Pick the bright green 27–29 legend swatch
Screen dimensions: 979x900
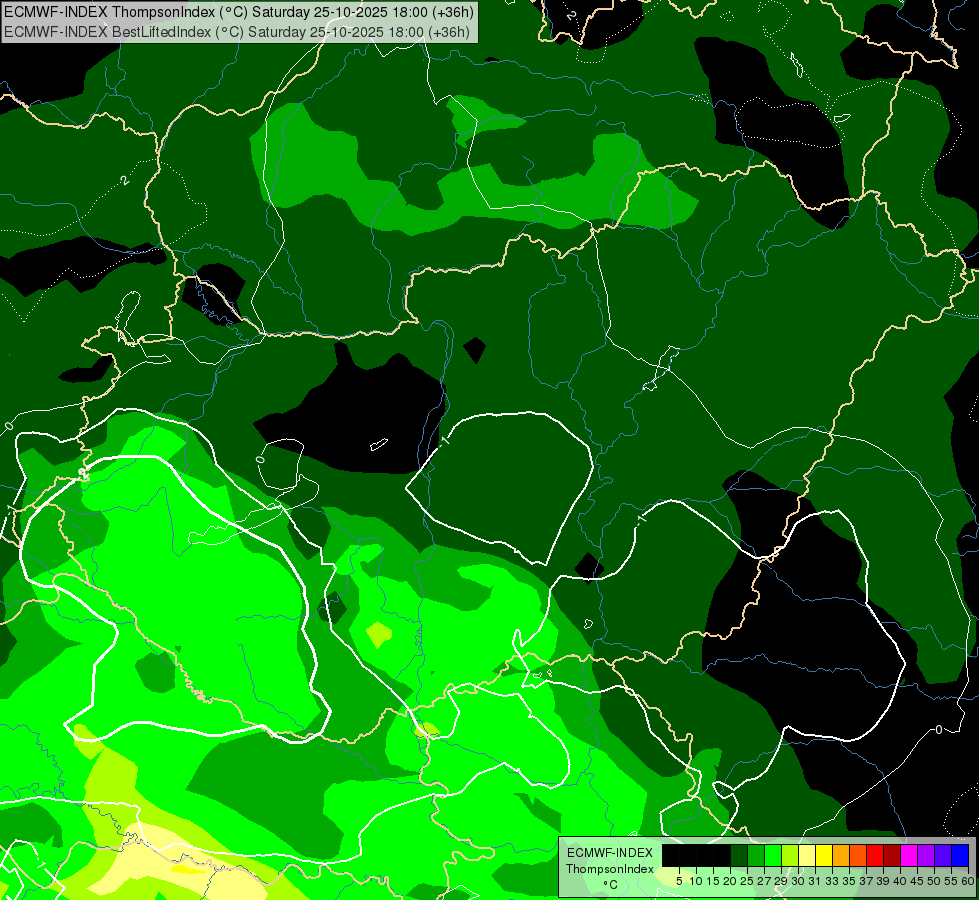(x=773, y=855)
